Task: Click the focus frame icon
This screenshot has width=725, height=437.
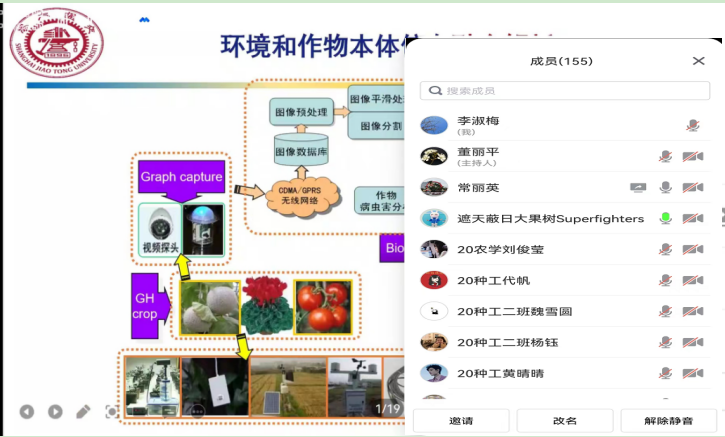Action: (x=112, y=412)
